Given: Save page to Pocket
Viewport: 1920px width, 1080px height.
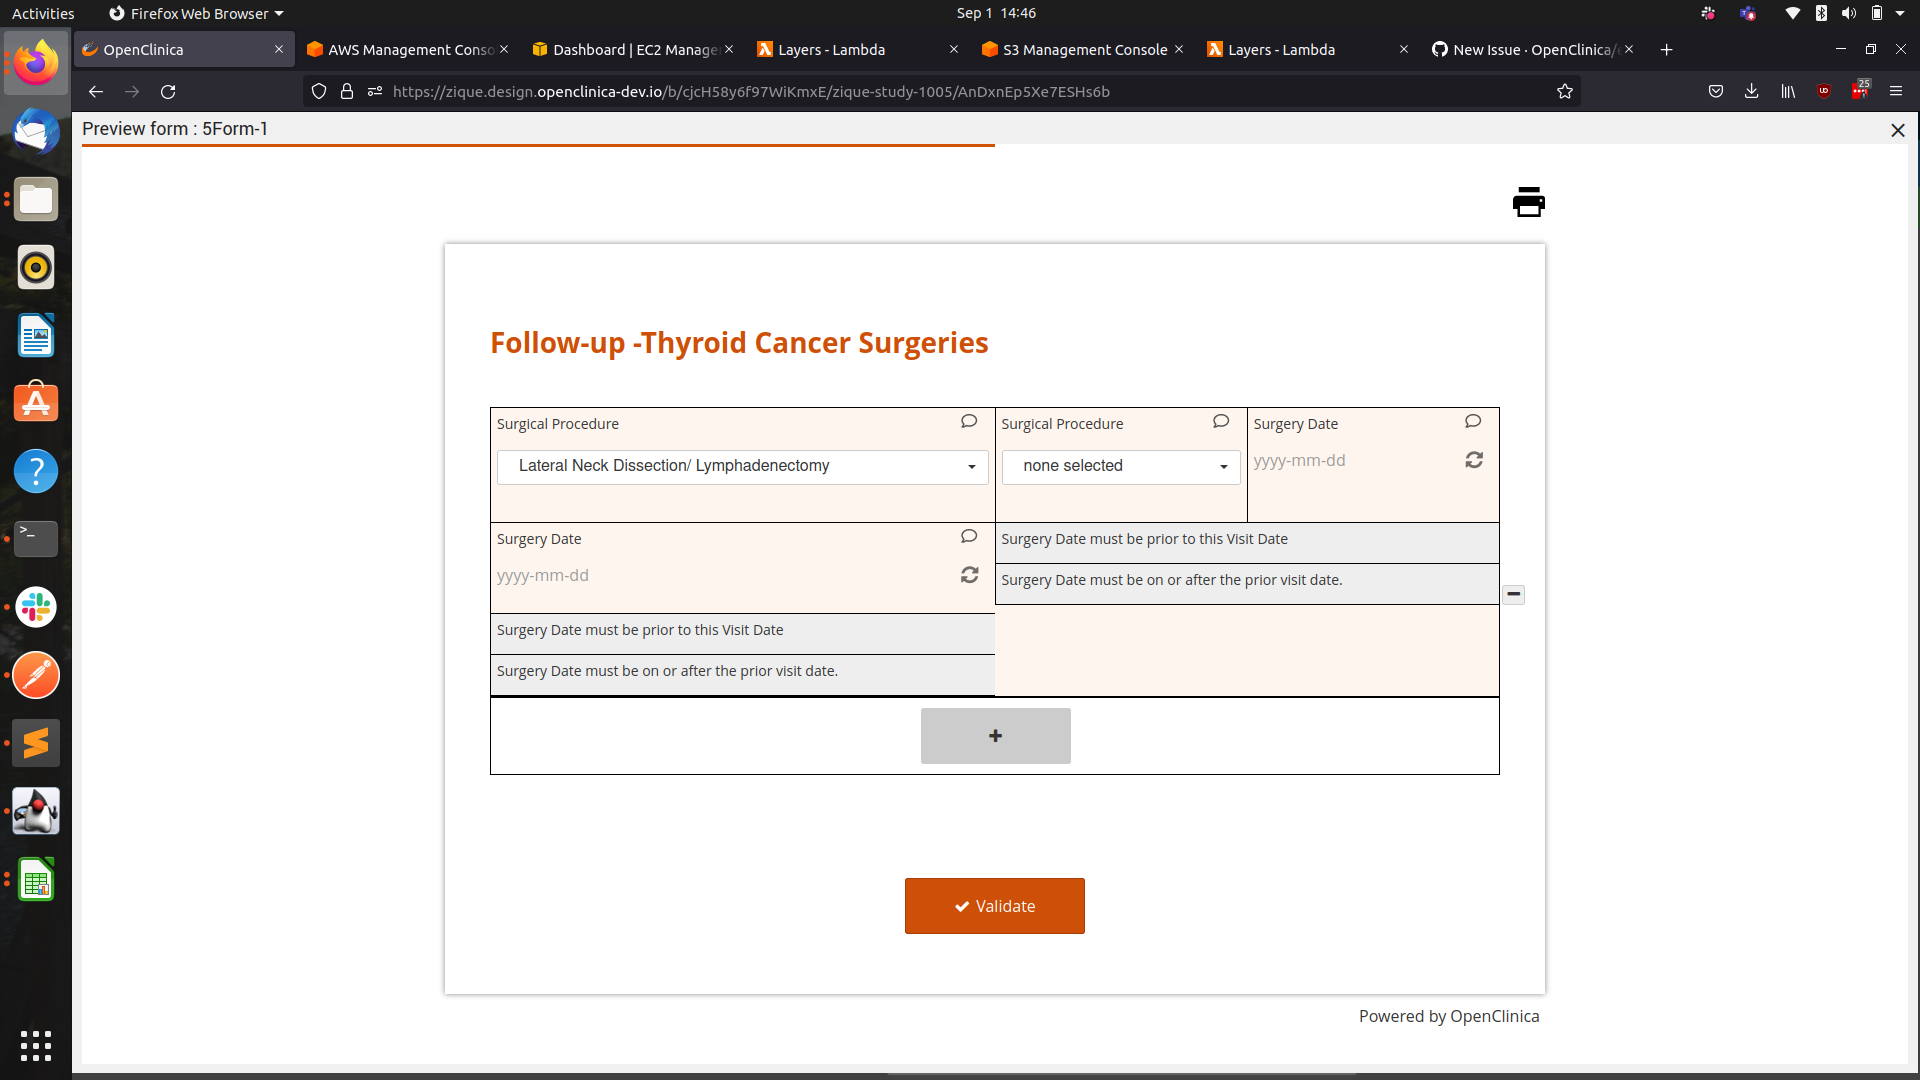Looking at the screenshot, I should (x=1716, y=91).
